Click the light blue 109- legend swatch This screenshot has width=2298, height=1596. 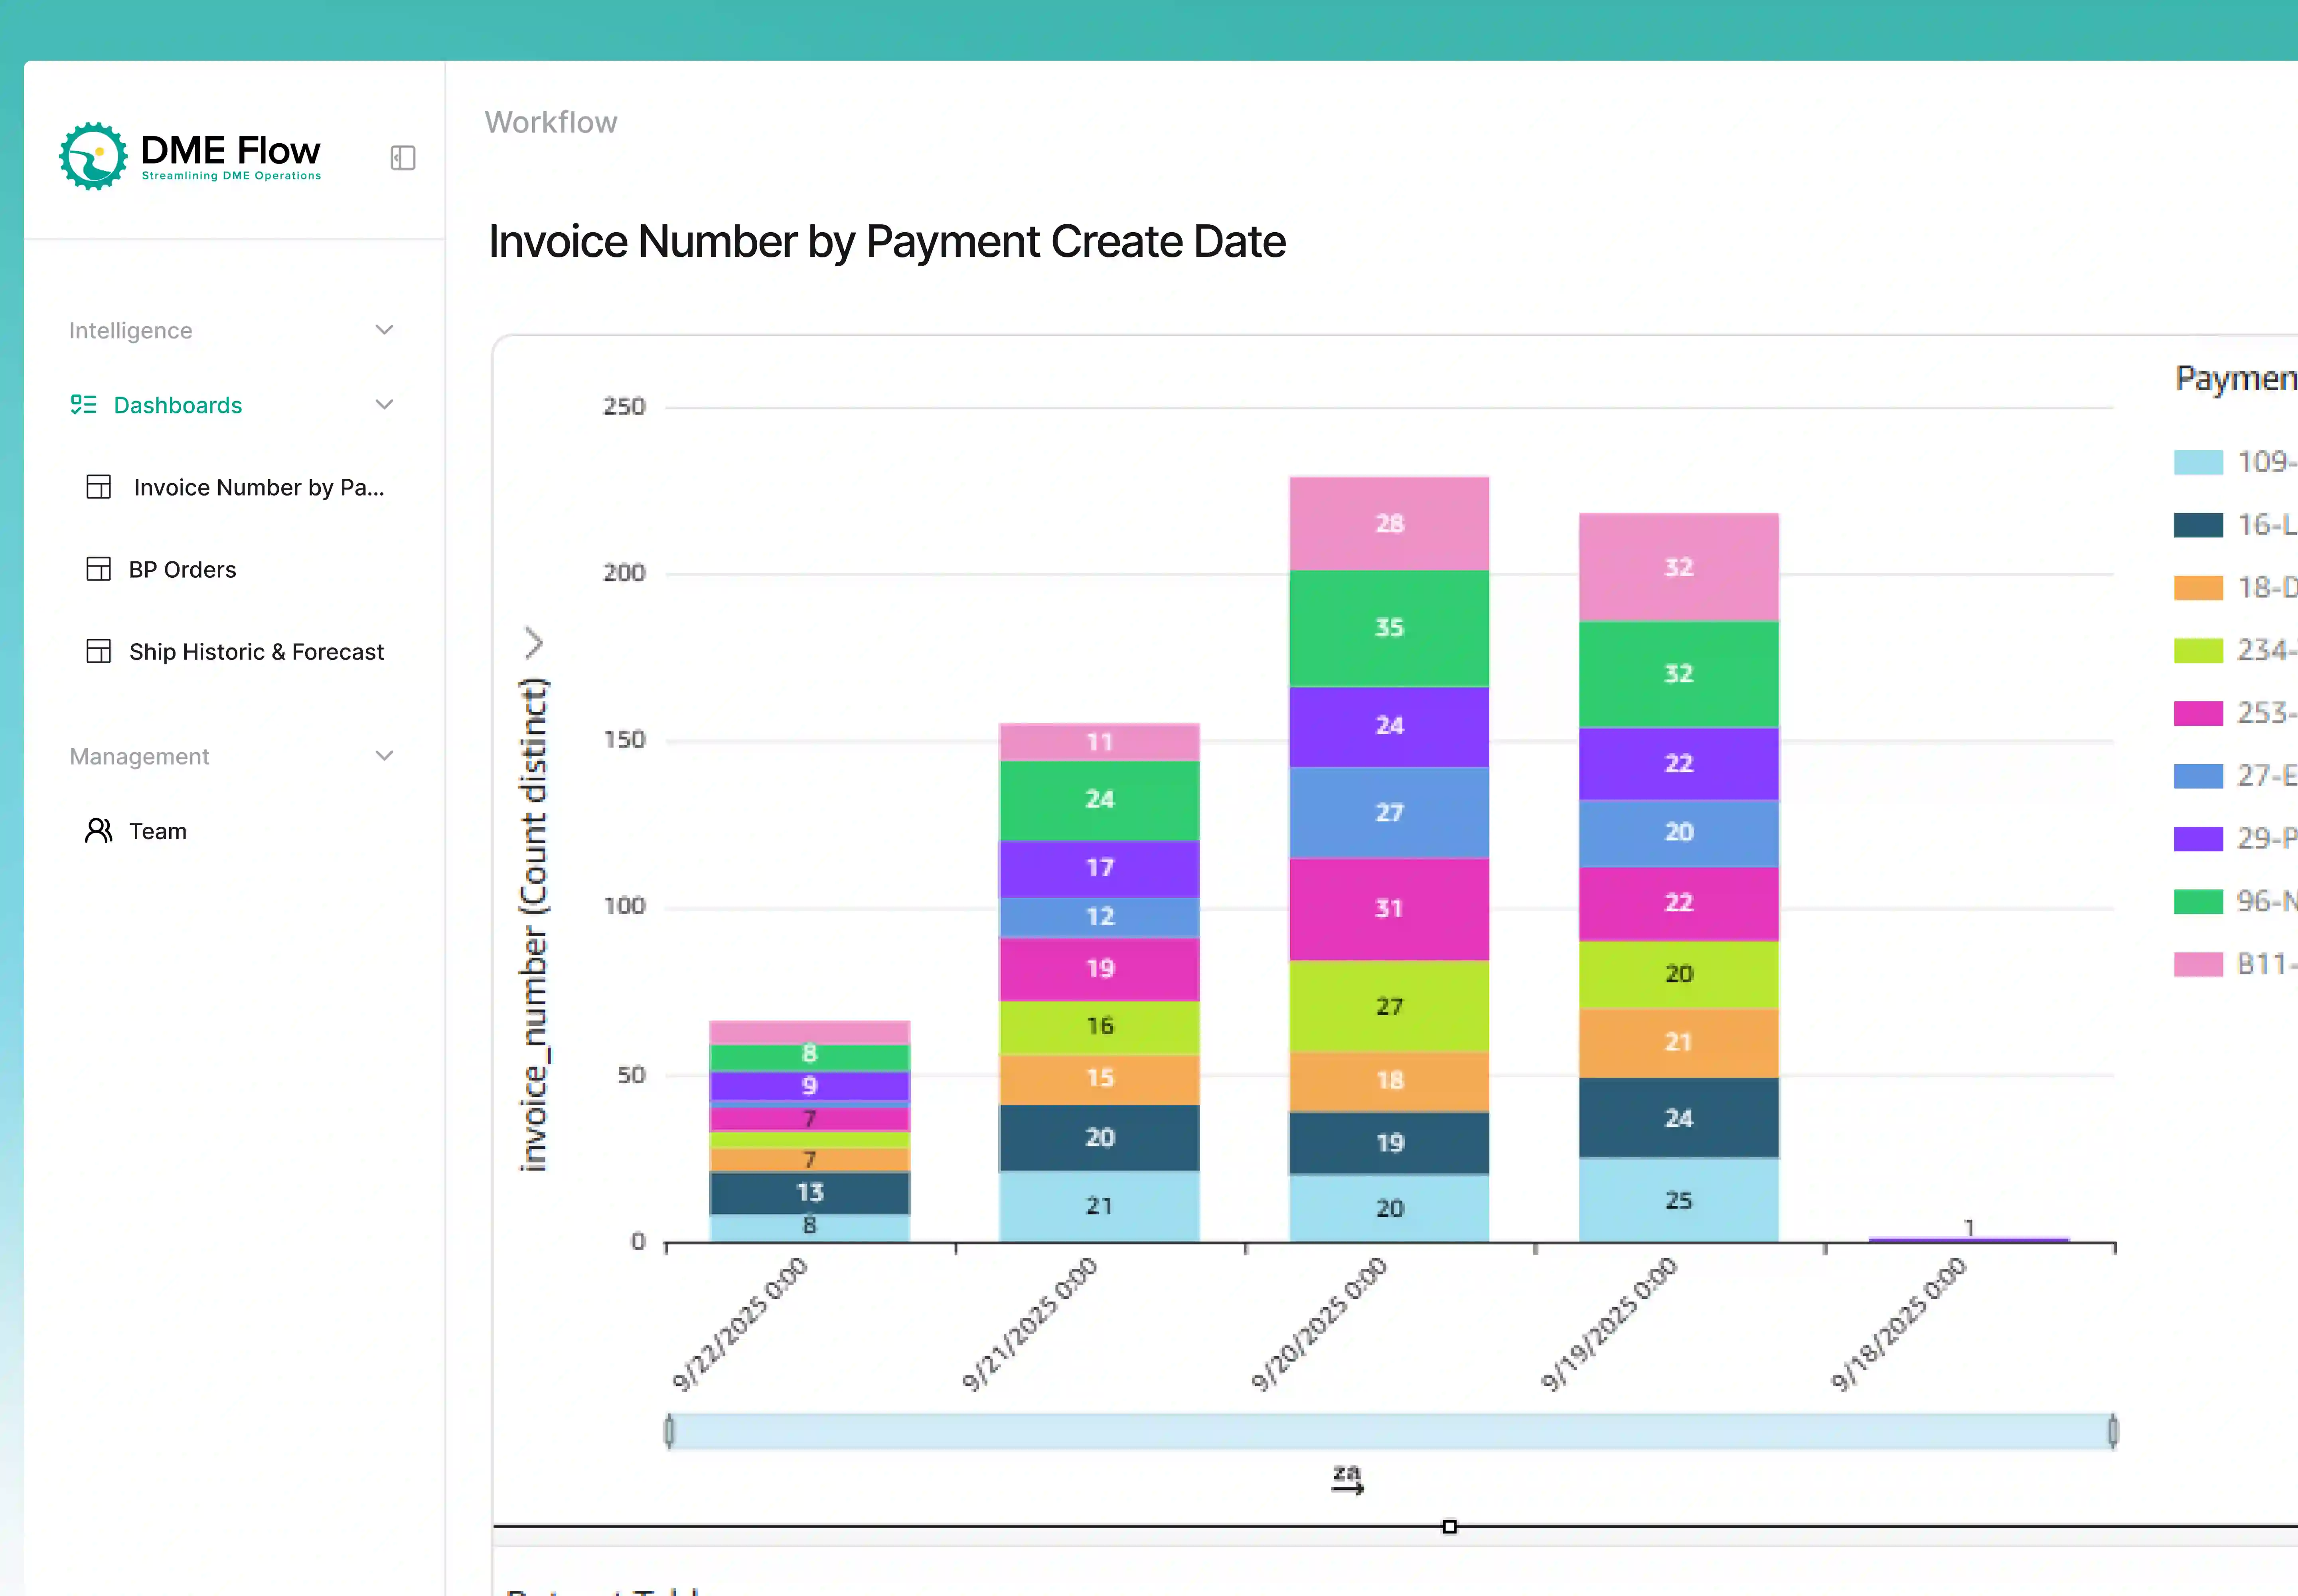pyautogui.click(x=2198, y=462)
